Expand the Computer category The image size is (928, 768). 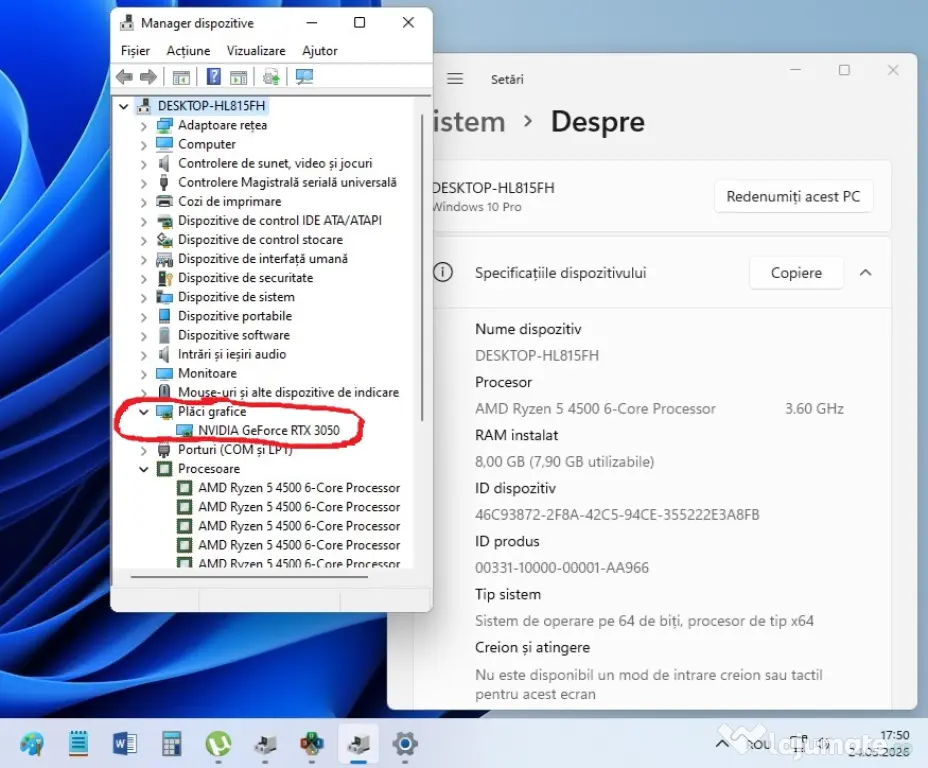144,144
